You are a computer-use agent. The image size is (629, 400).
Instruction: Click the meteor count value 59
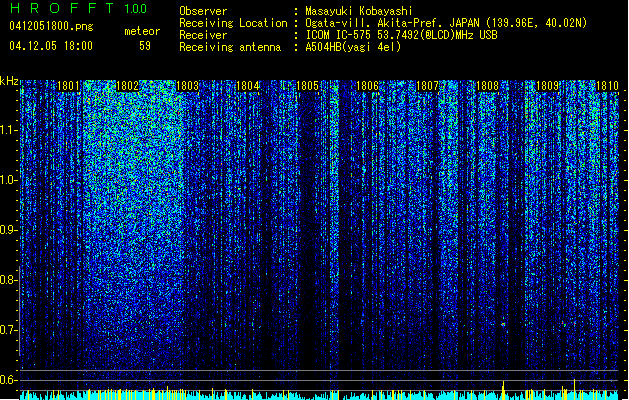coord(145,46)
